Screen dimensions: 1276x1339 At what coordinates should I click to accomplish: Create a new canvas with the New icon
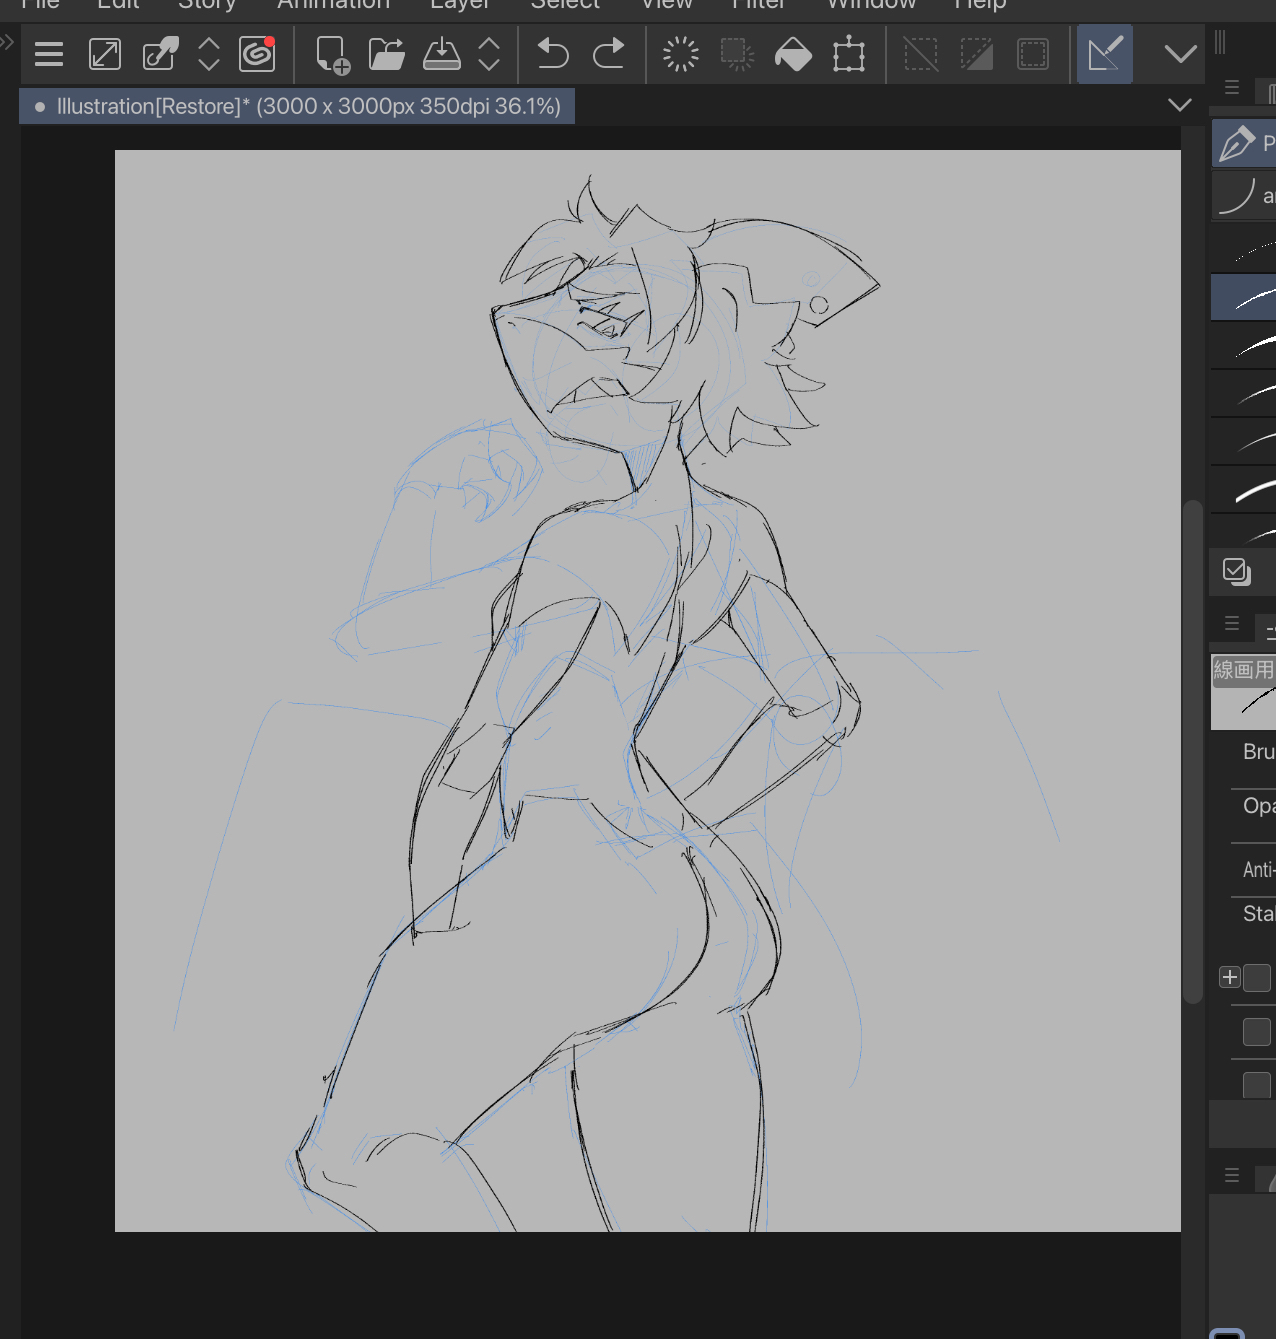332,54
